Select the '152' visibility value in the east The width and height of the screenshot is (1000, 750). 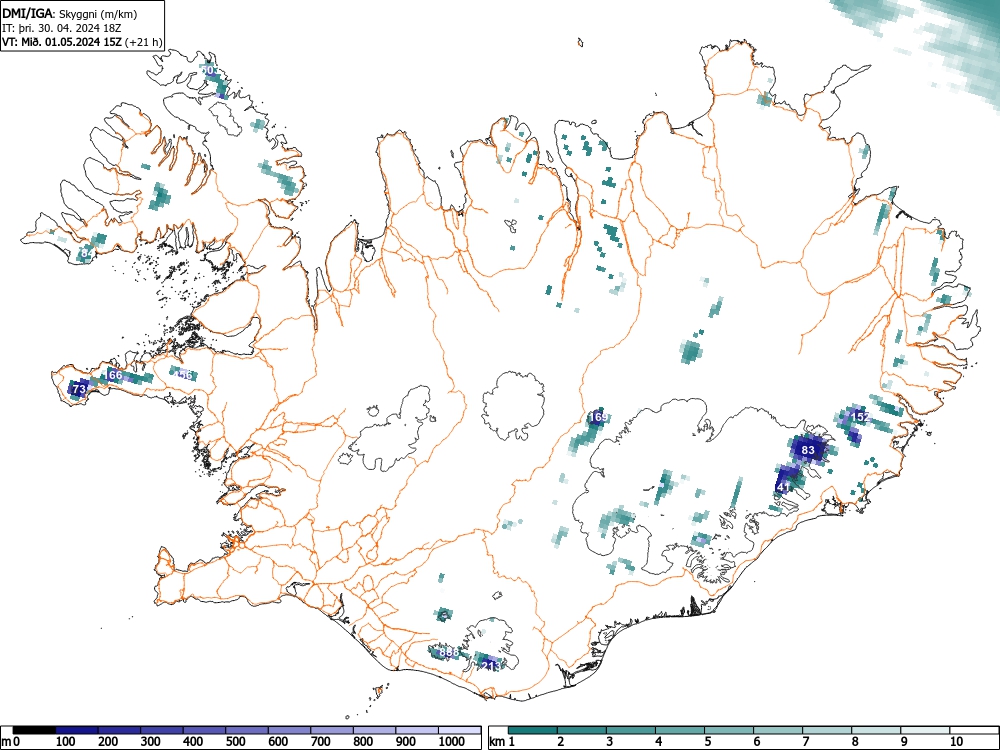pyautogui.click(x=860, y=417)
